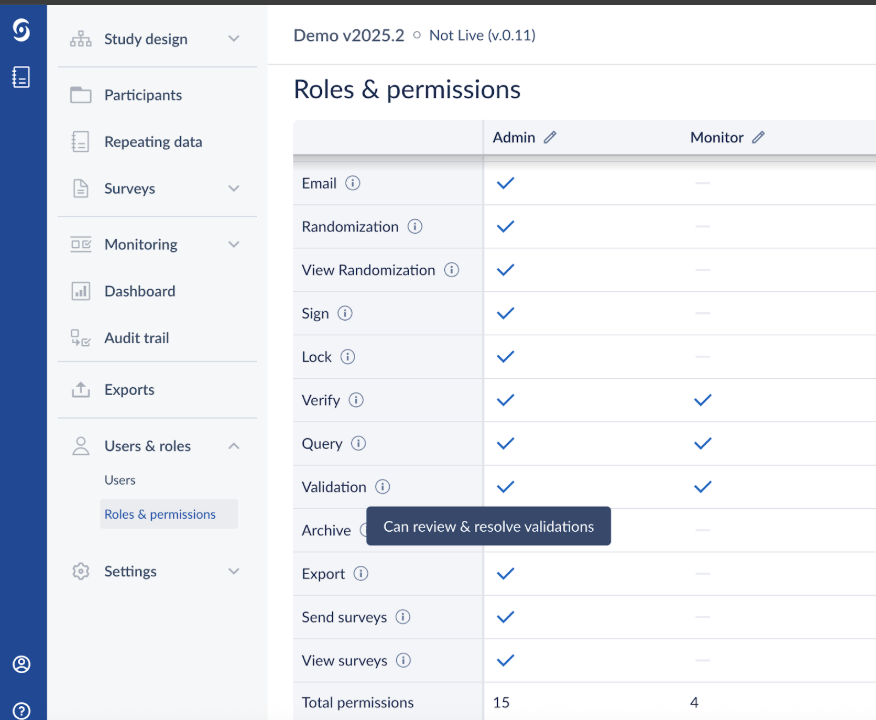Click the Castor logo icon in sidebar

[21, 30]
